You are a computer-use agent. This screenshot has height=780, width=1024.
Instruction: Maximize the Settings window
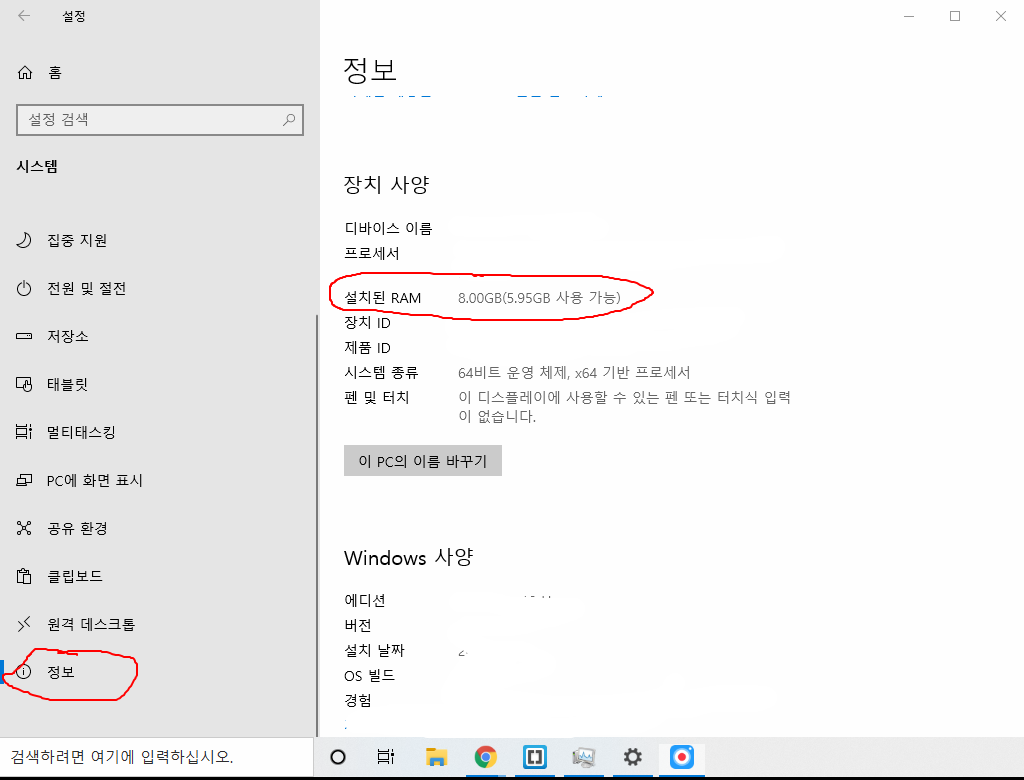(955, 16)
